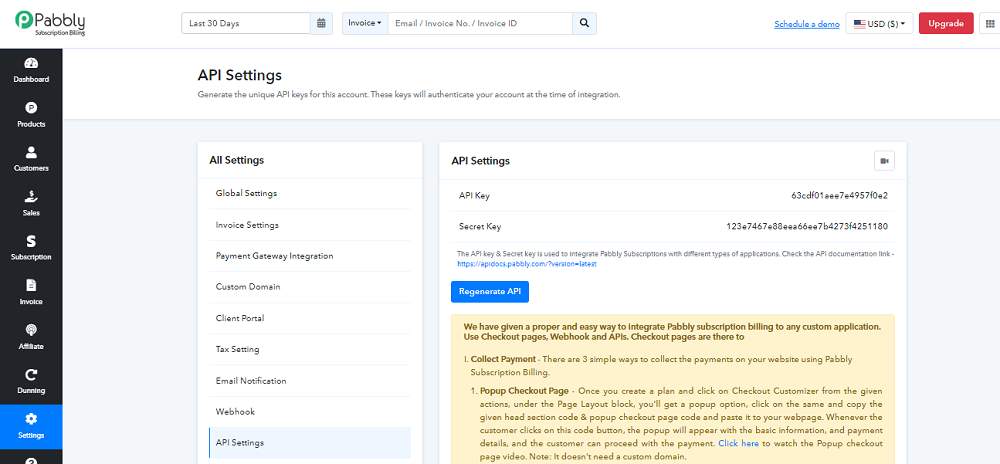Click the Secret Key value string
The image size is (1000, 464).
807,226
